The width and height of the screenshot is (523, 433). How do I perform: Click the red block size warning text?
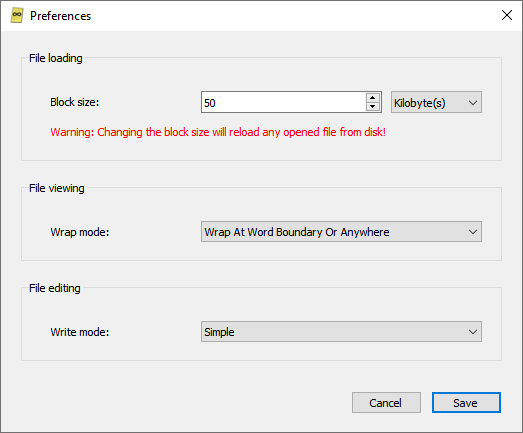pos(218,132)
